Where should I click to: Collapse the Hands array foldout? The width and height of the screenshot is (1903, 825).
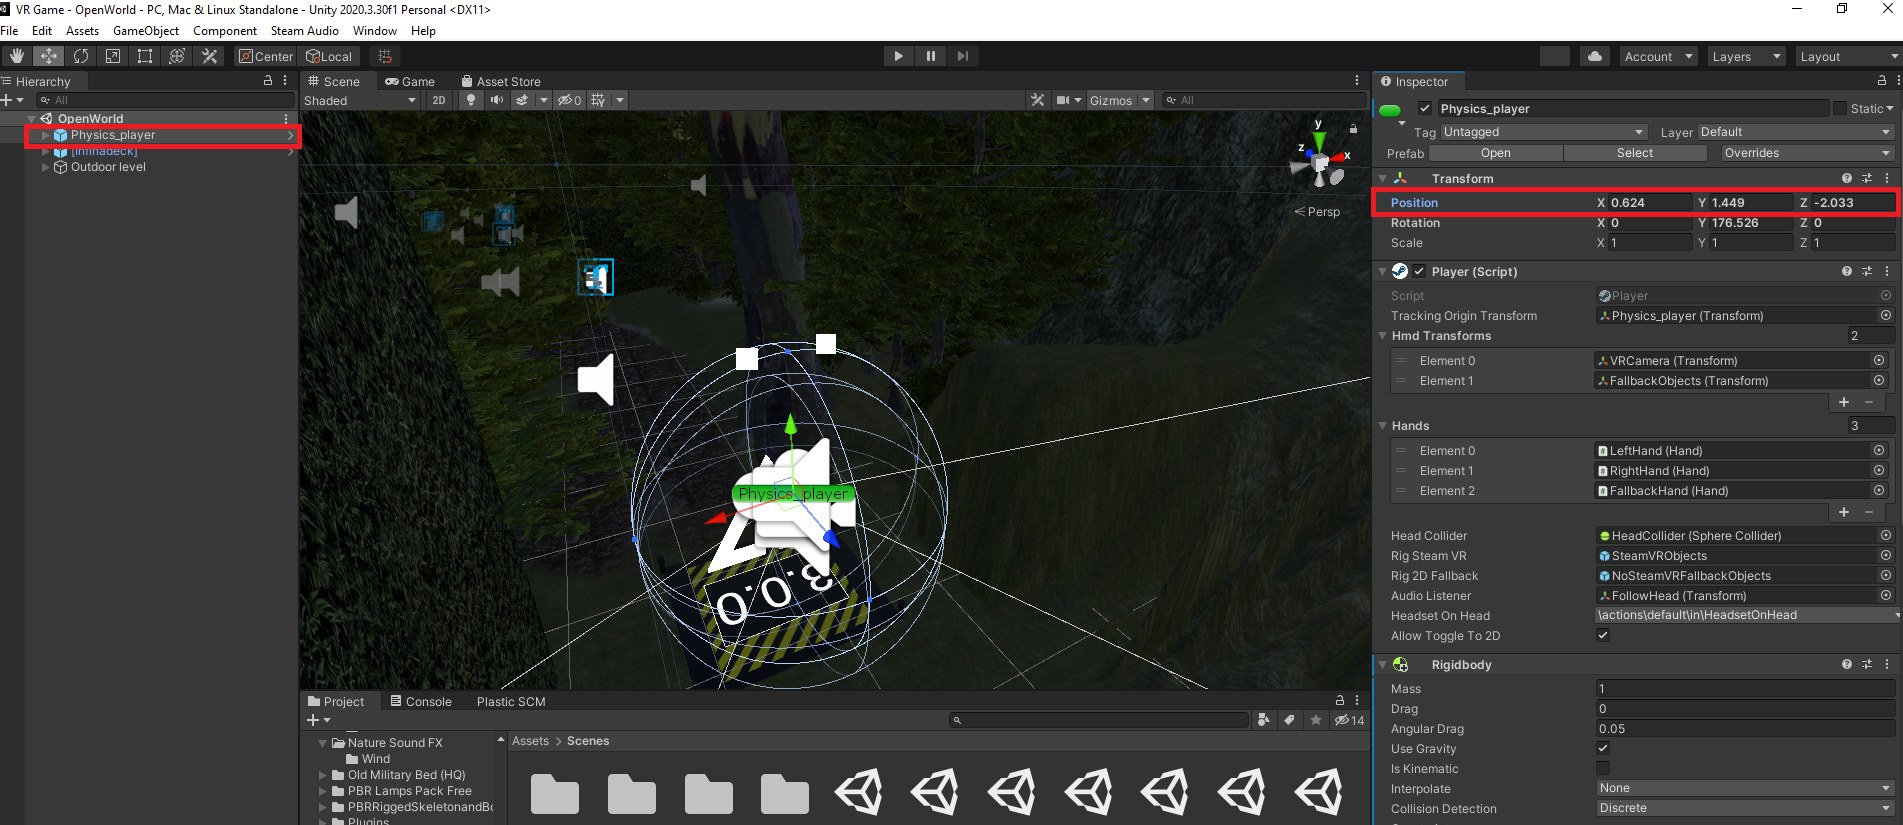point(1382,425)
